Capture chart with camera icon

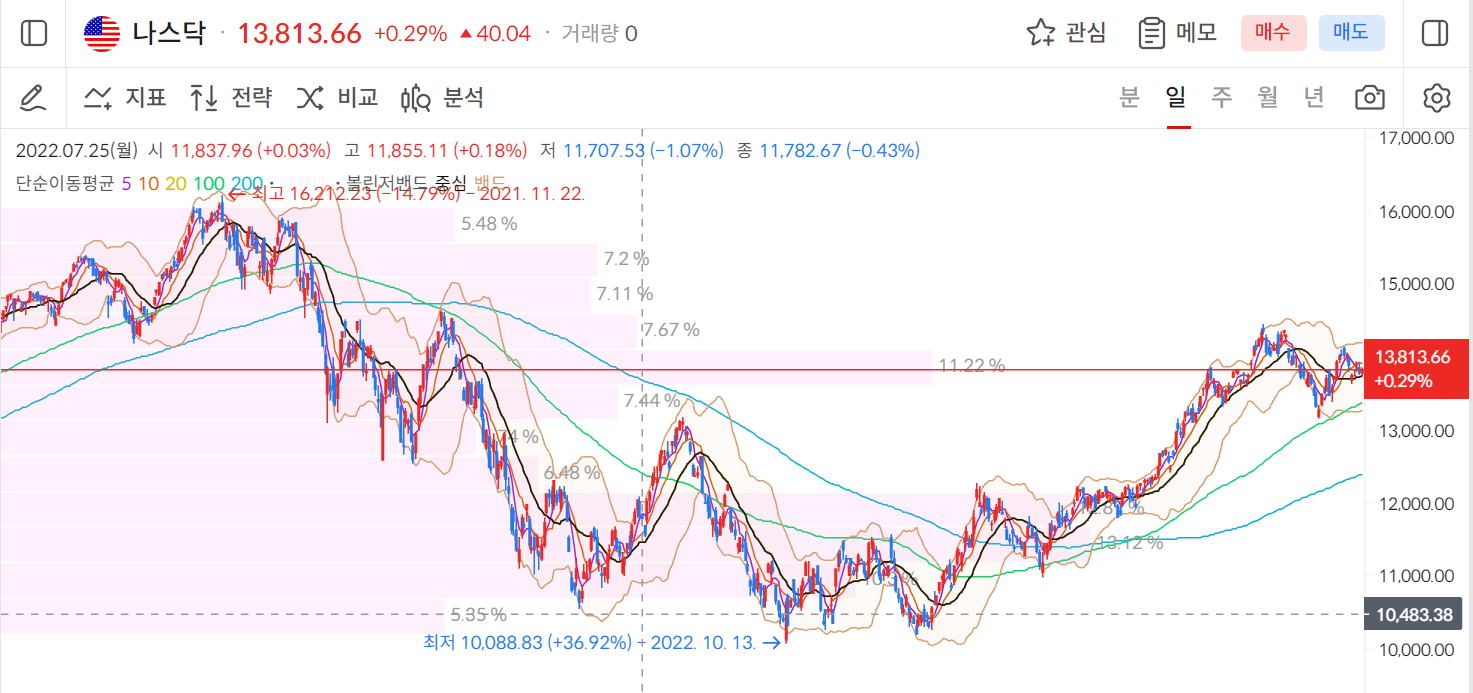click(x=1370, y=97)
